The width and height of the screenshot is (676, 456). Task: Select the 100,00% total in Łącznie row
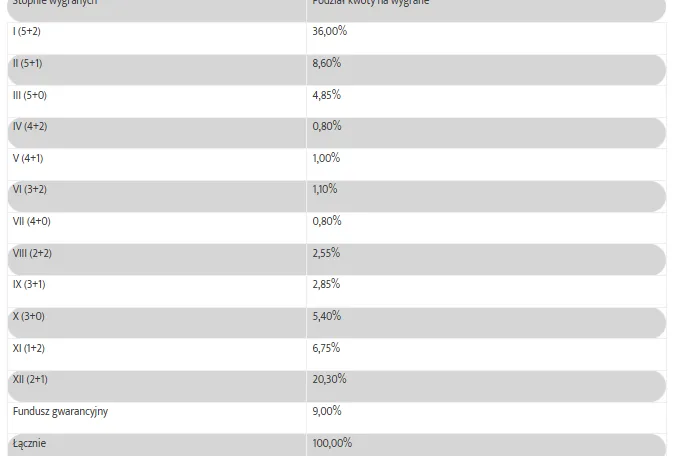tap(332, 443)
